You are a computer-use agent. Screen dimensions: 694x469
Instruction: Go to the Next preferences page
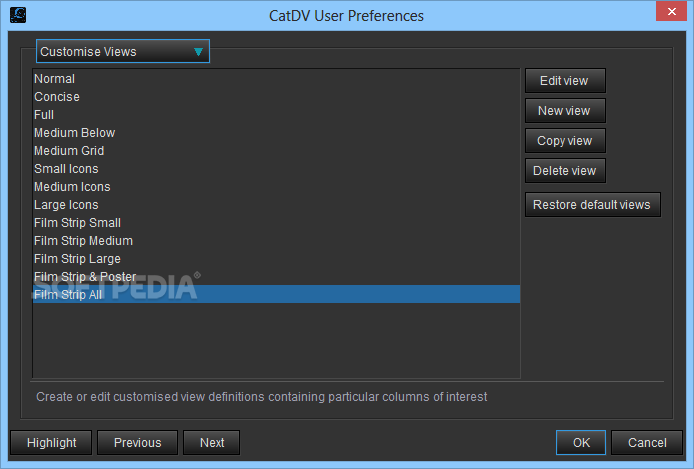[x=212, y=442]
